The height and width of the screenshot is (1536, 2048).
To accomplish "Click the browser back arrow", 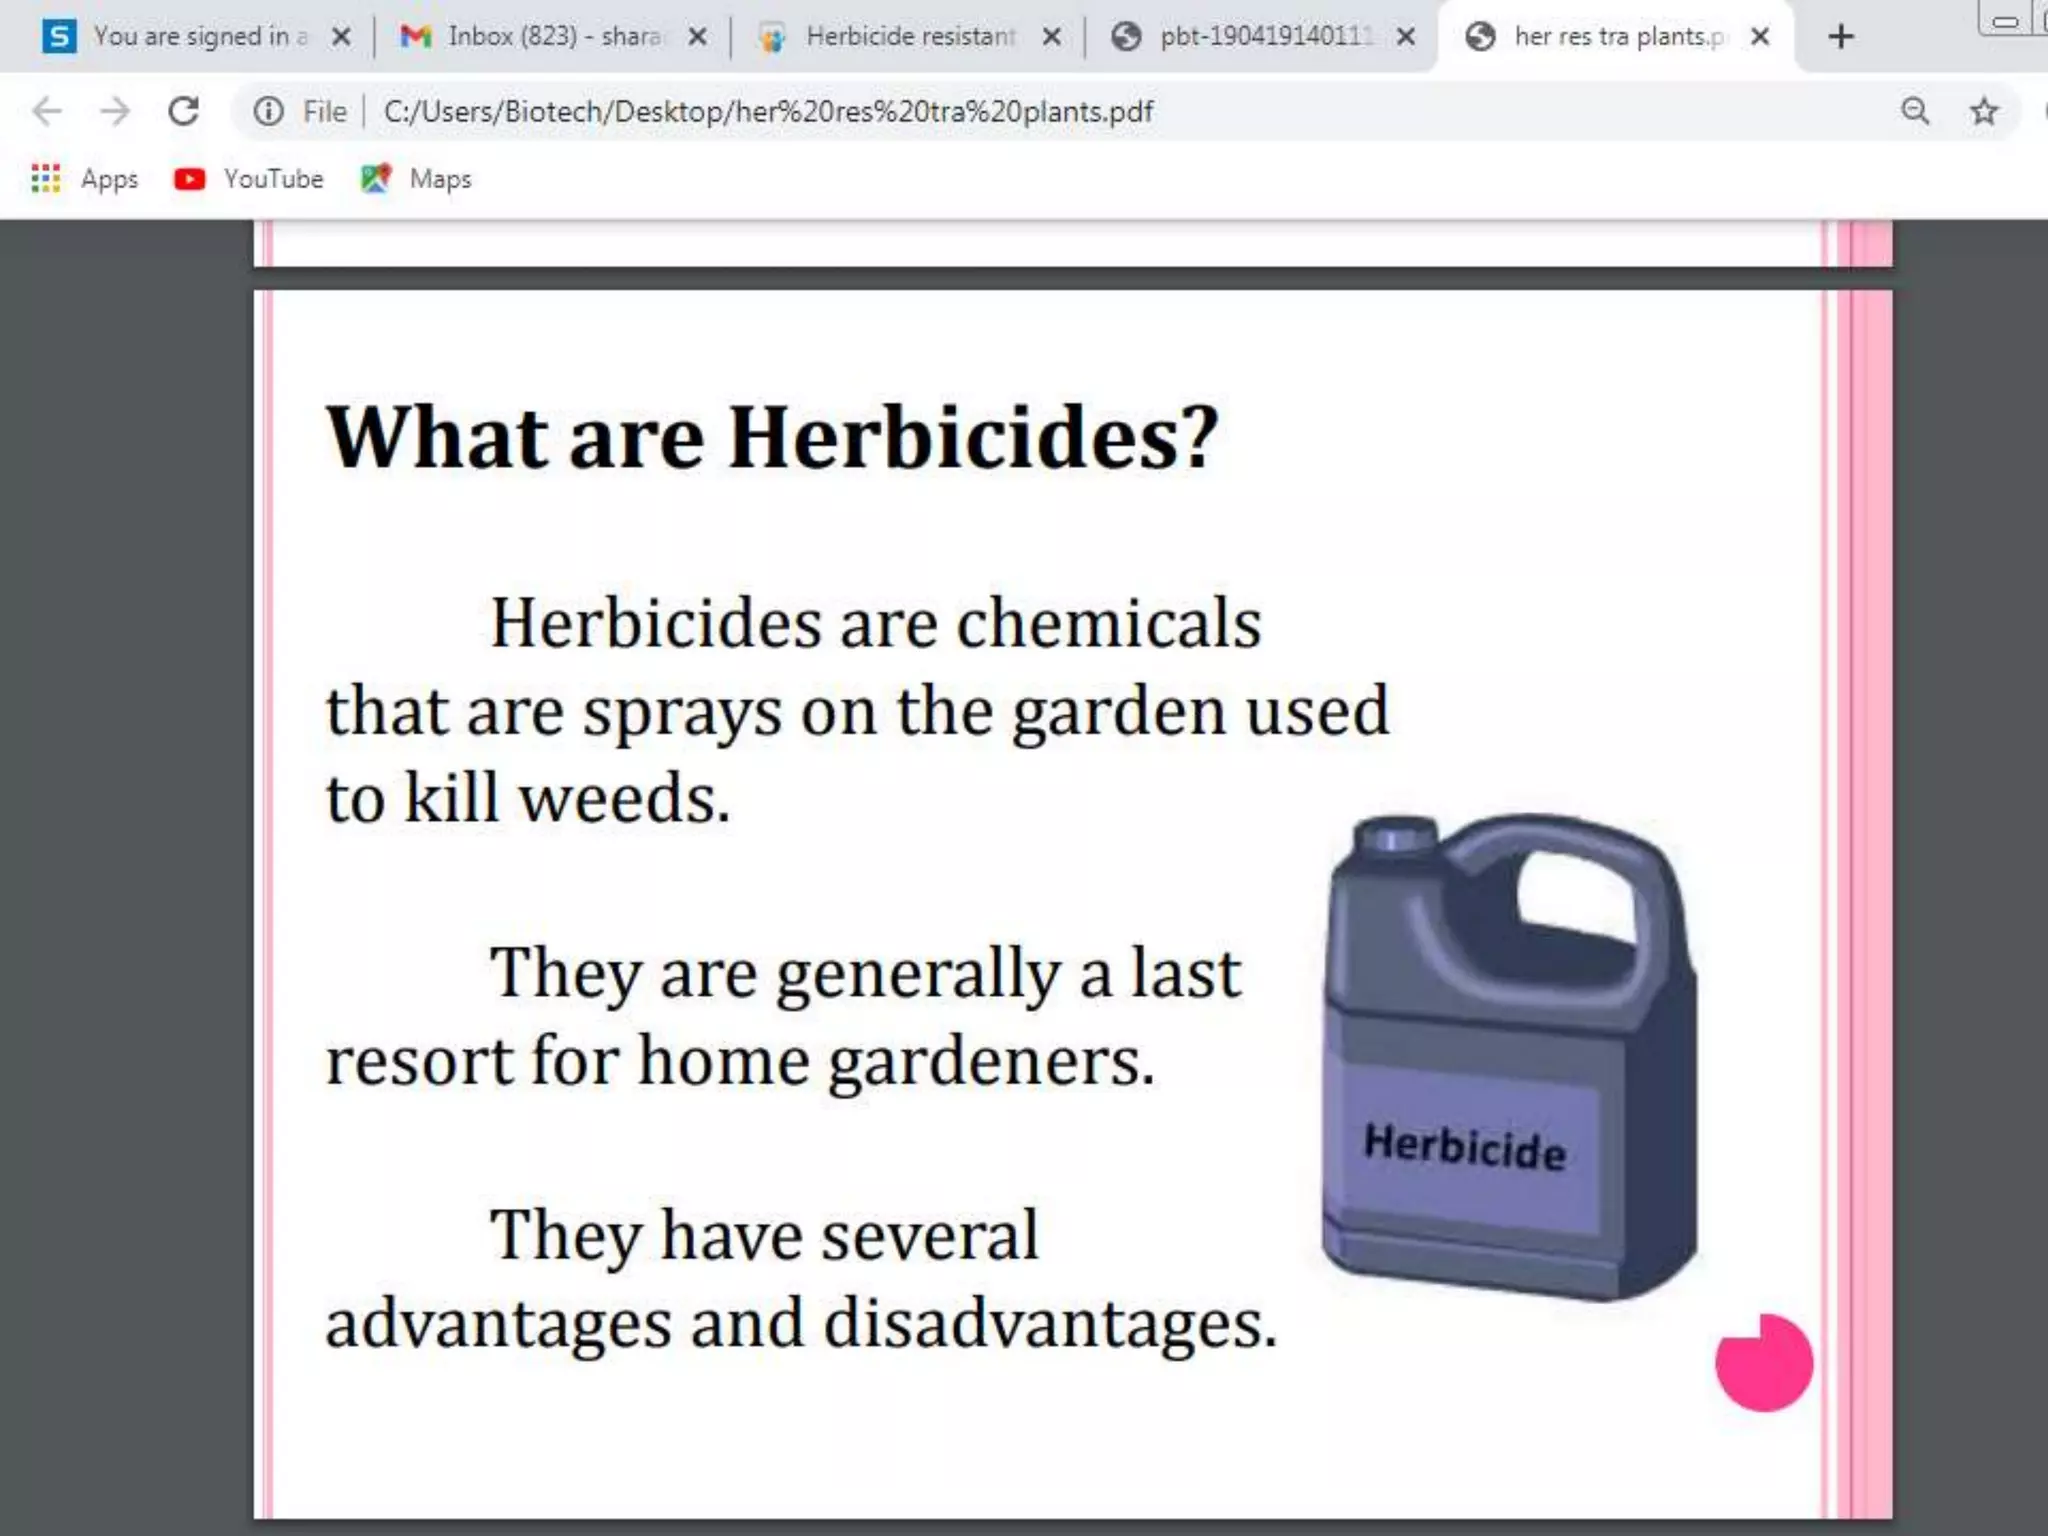I will tap(47, 110).
